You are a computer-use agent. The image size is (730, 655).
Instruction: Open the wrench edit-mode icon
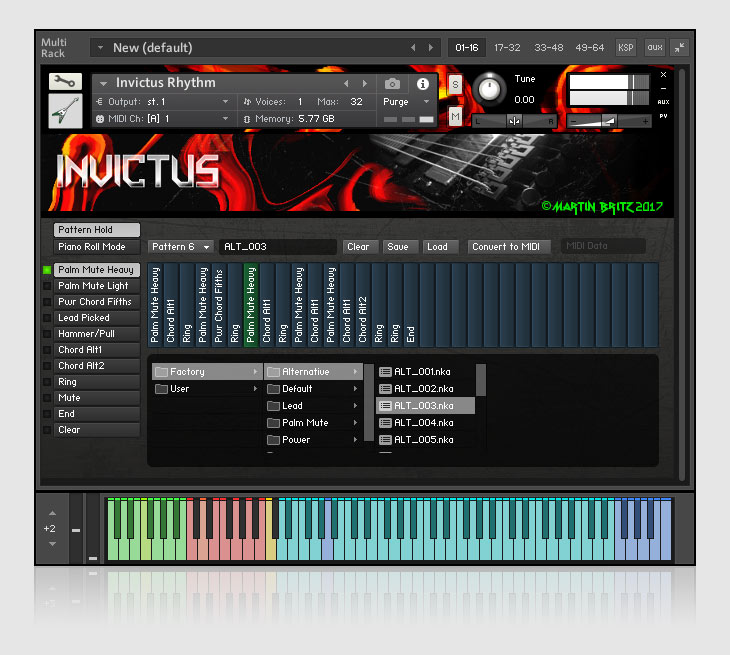(x=65, y=81)
